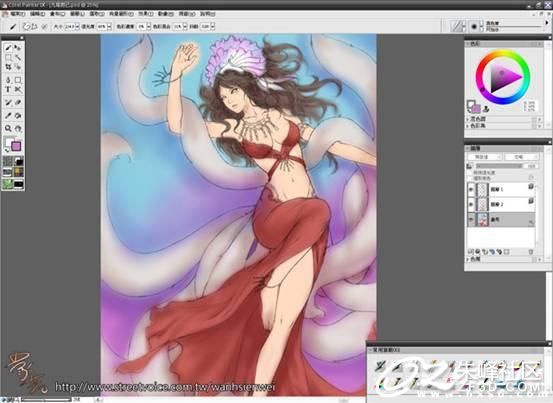
Task: Open the 視窗 (Window) menu
Action: click(187, 14)
